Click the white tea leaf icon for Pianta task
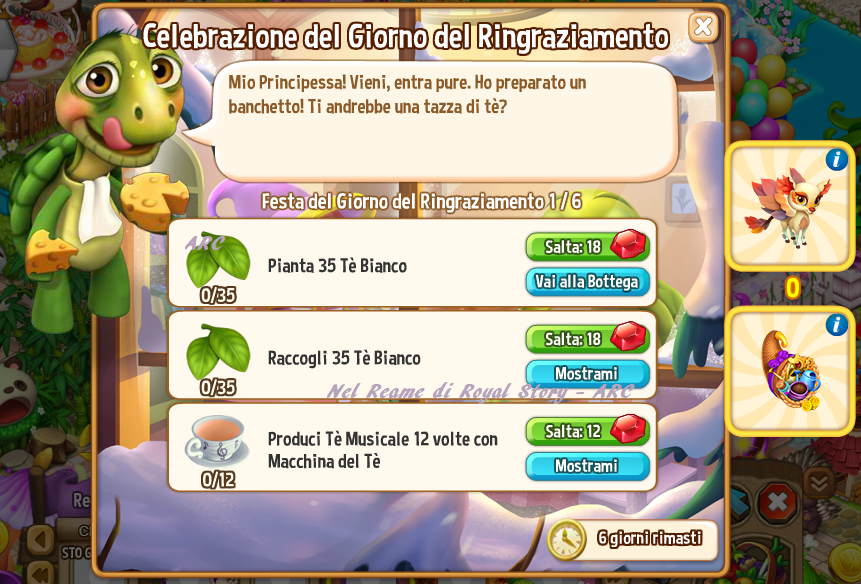The height and width of the screenshot is (584, 861). pyautogui.click(x=218, y=260)
